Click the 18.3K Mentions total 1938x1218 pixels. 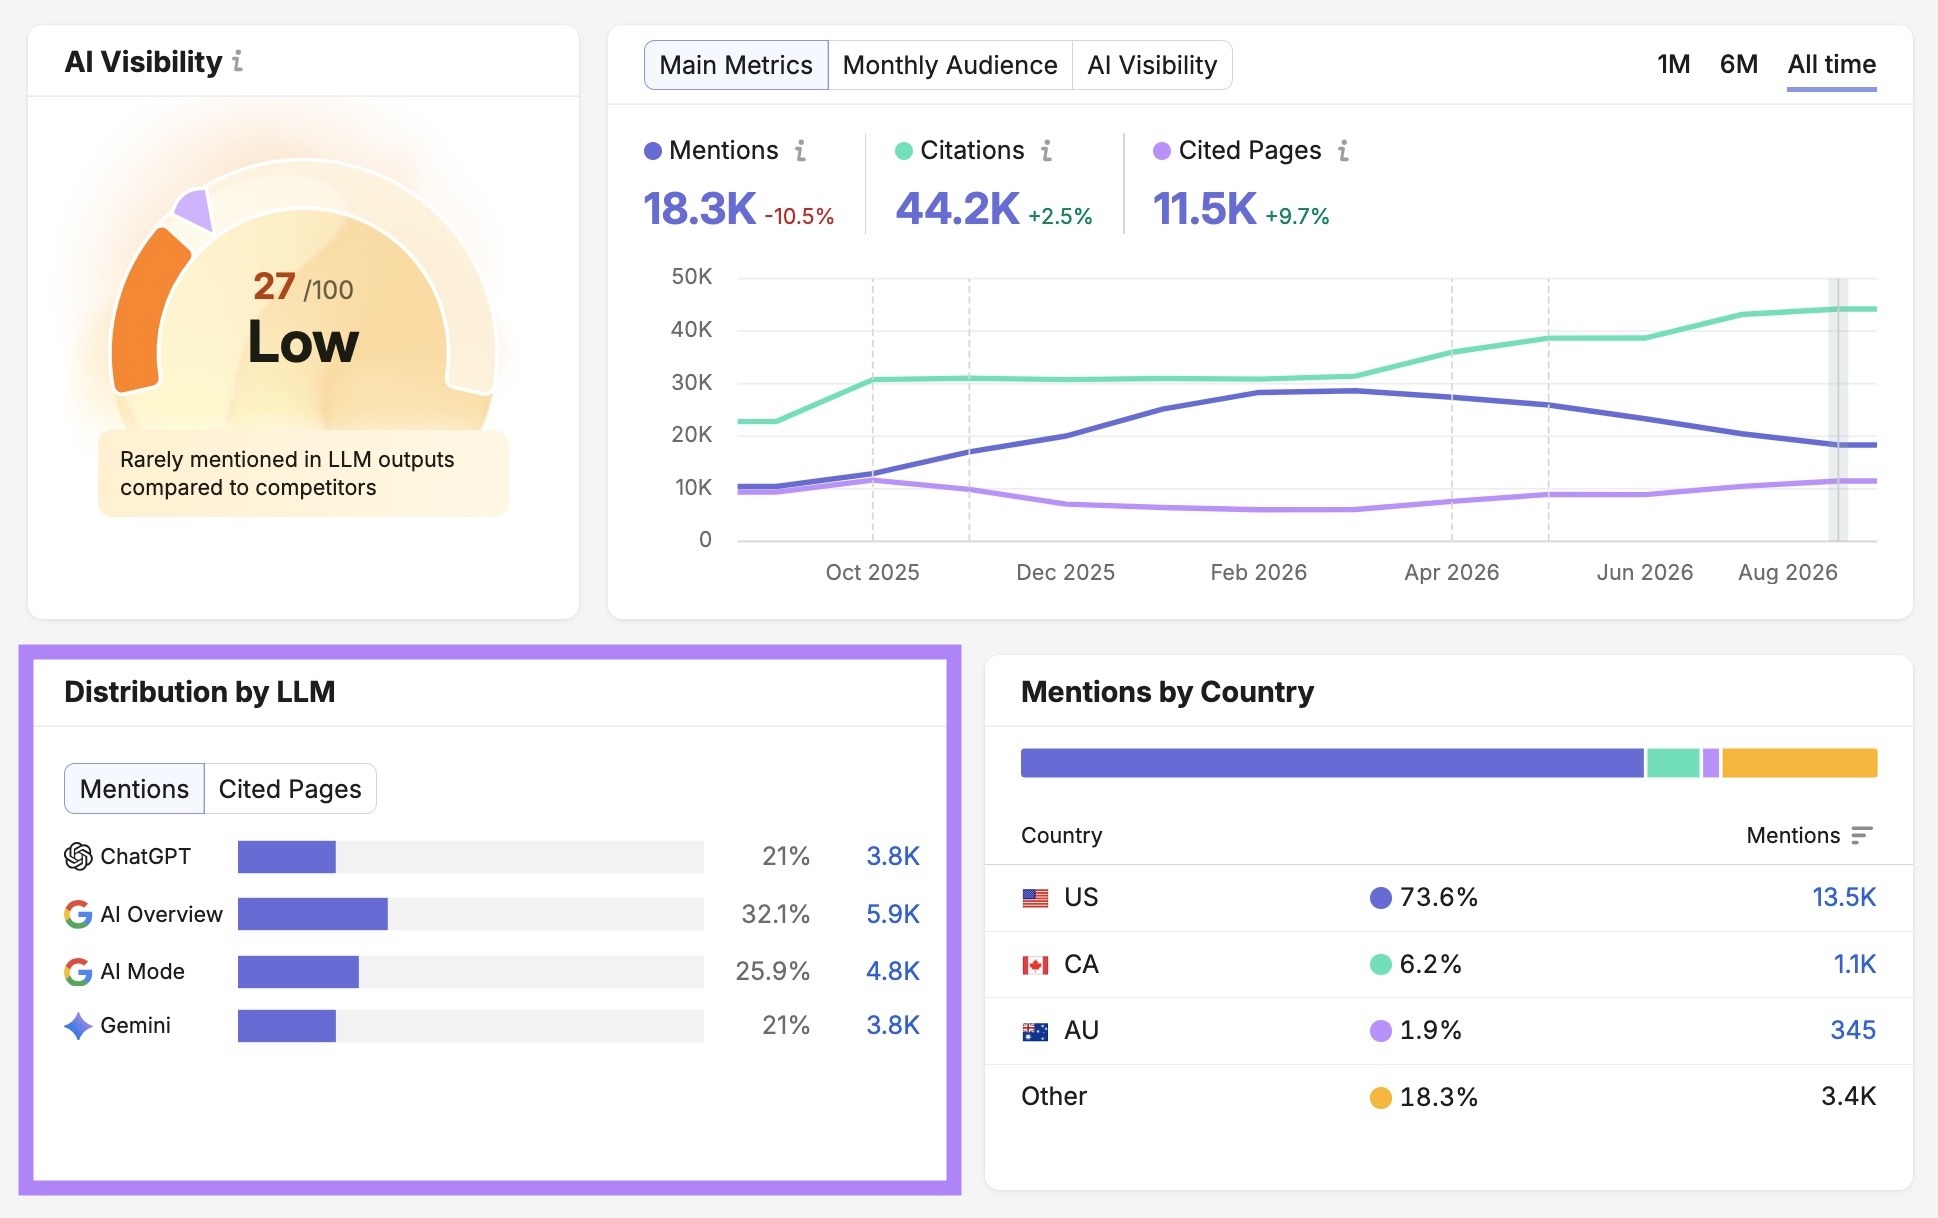[699, 209]
